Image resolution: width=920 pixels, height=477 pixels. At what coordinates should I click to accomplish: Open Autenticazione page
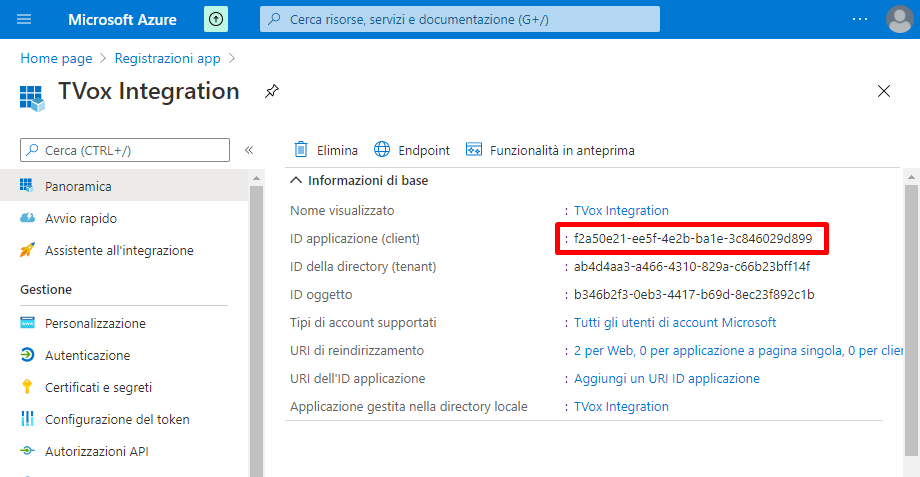87,356
